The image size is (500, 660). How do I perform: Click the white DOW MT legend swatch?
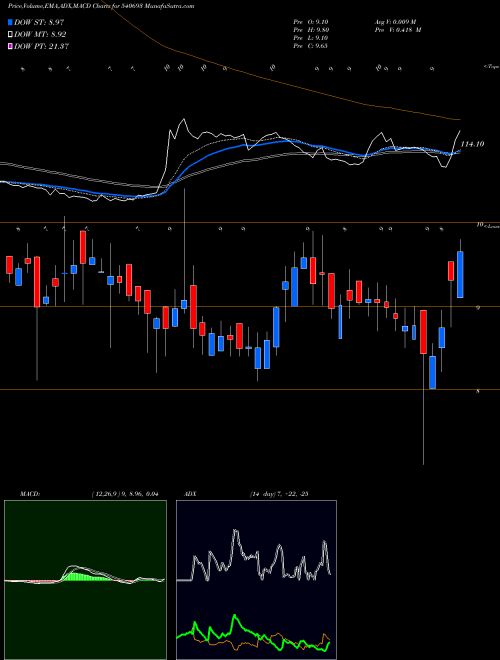(11, 35)
